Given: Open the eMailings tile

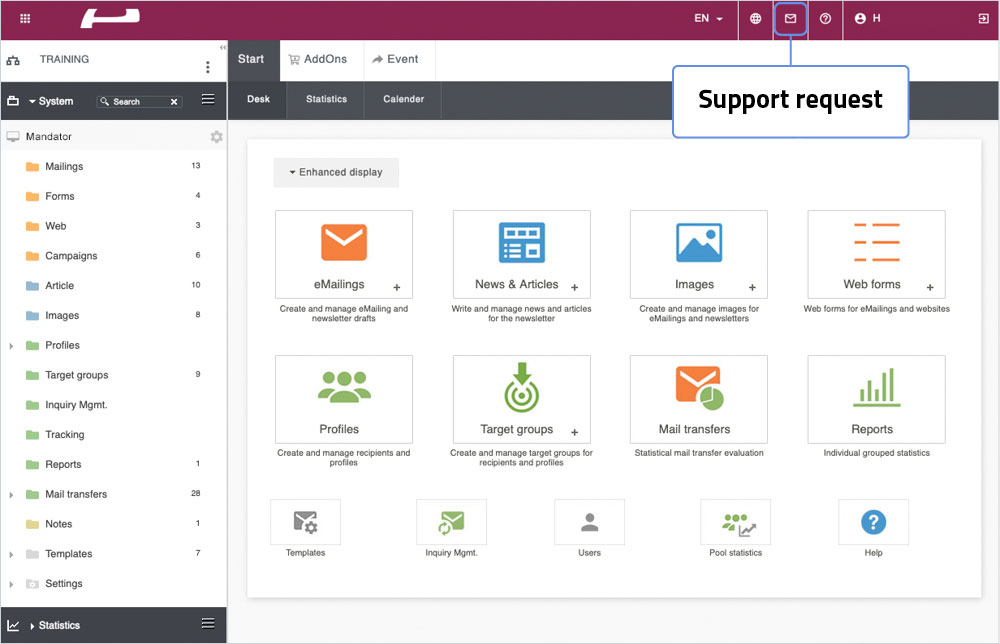Looking at the screenshot, I should [x=344, y=254].
